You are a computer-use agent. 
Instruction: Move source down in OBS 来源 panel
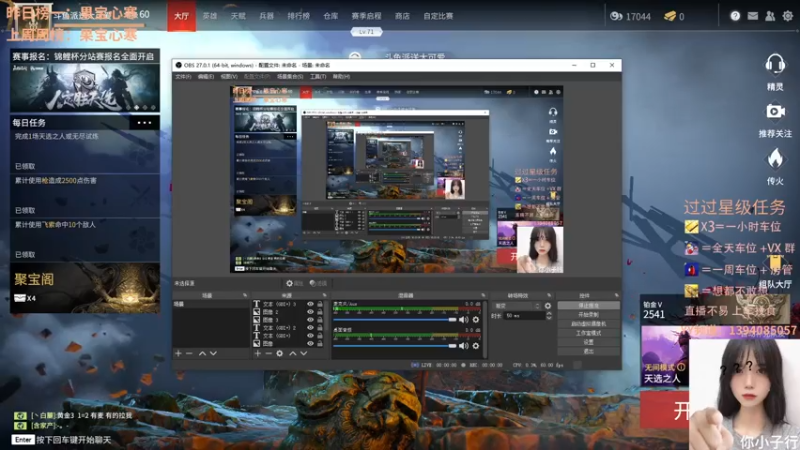click(x=304, y=353)
